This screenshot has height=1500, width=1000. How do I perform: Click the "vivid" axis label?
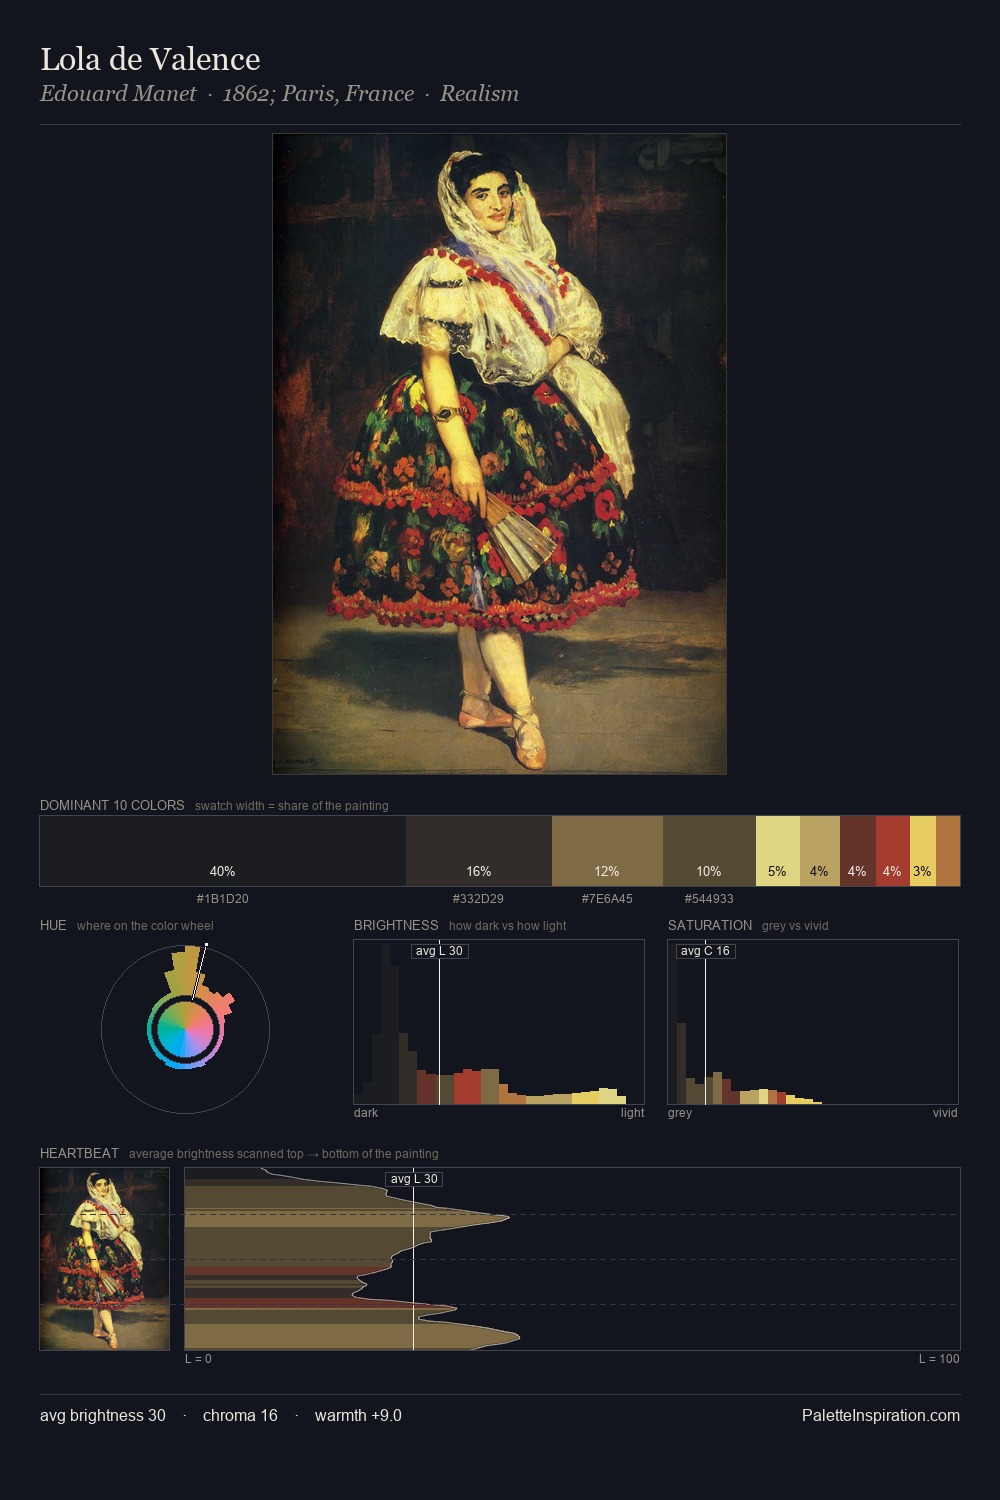(945, 1113)
